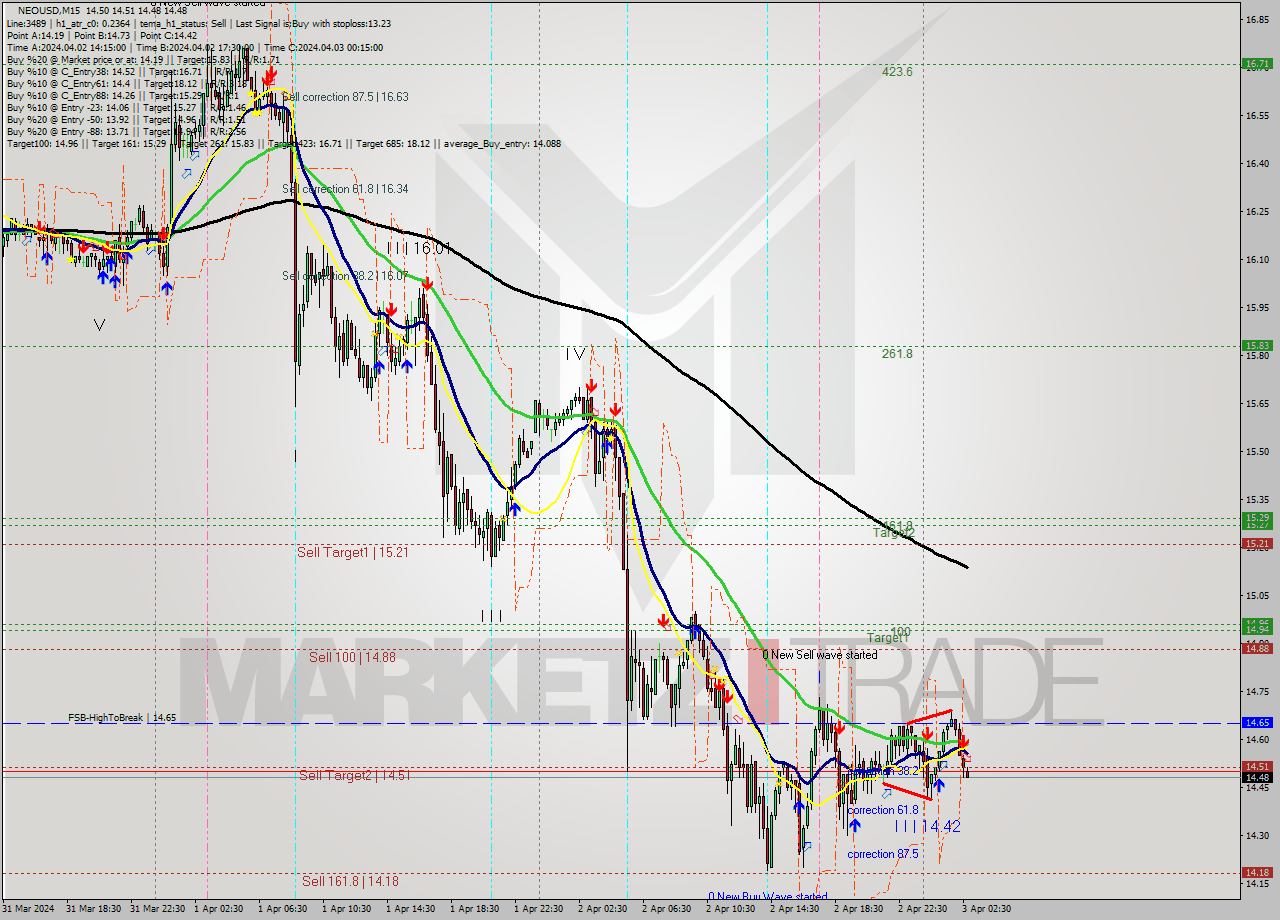Select the '3 Apr 02:30' time axis label
The height and width of the screenshot is (920, 1280).
pyautogui.click(x=988, y=909)
